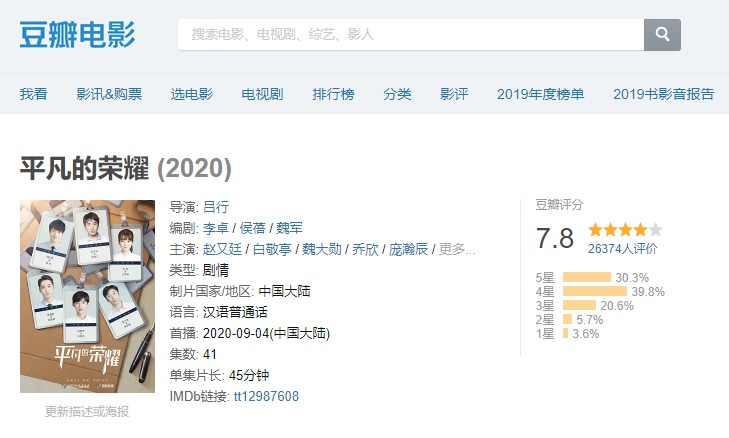Click the premiere date 2020-09-04(中国大陆)
729x438 pixels.
point(266,333)
